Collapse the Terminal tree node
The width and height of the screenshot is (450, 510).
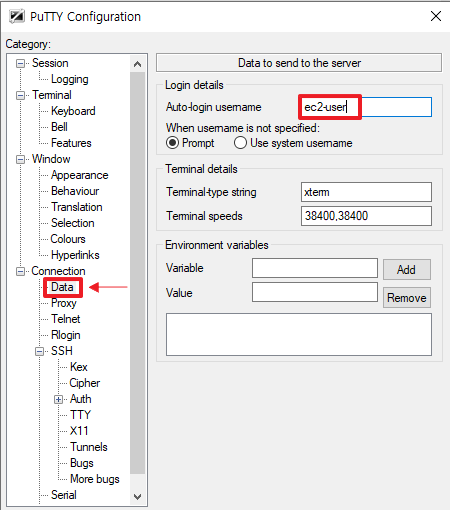[x=21, y=95]
